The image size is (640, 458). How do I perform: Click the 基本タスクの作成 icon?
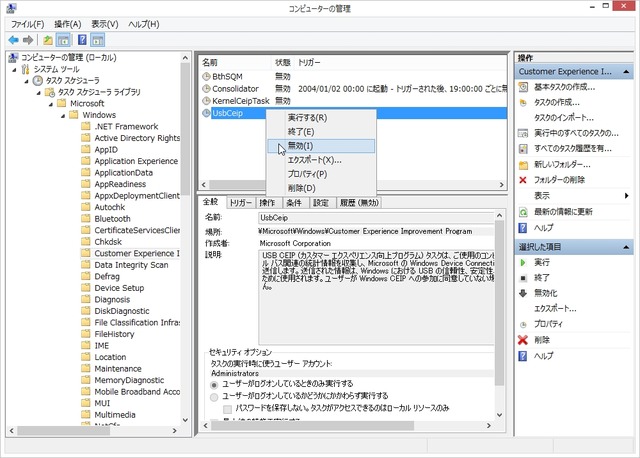[523, 87]
